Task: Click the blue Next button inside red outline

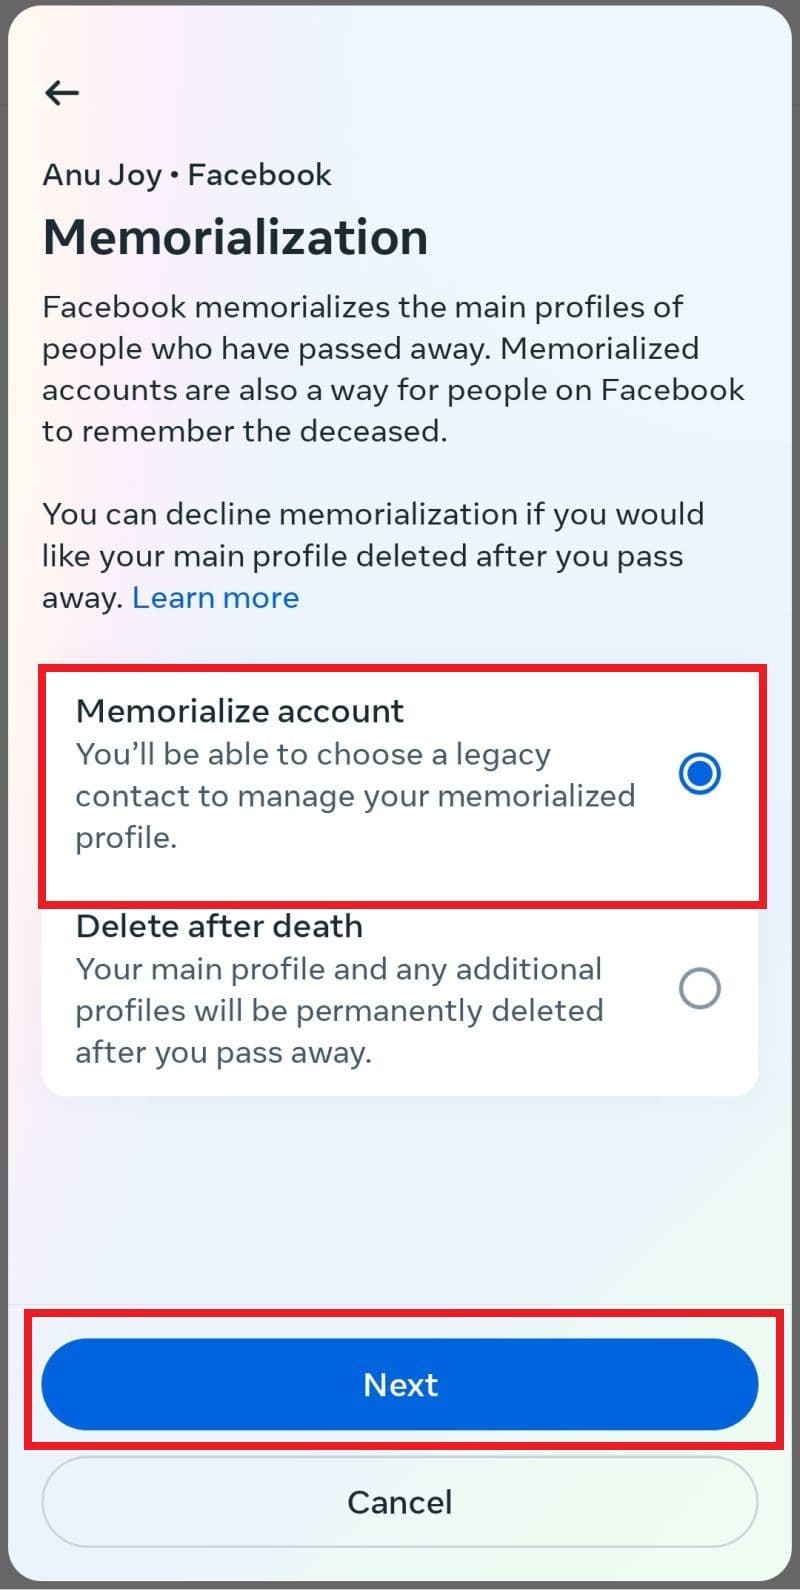Action: pyautogui.click(x=400, y=1385)
